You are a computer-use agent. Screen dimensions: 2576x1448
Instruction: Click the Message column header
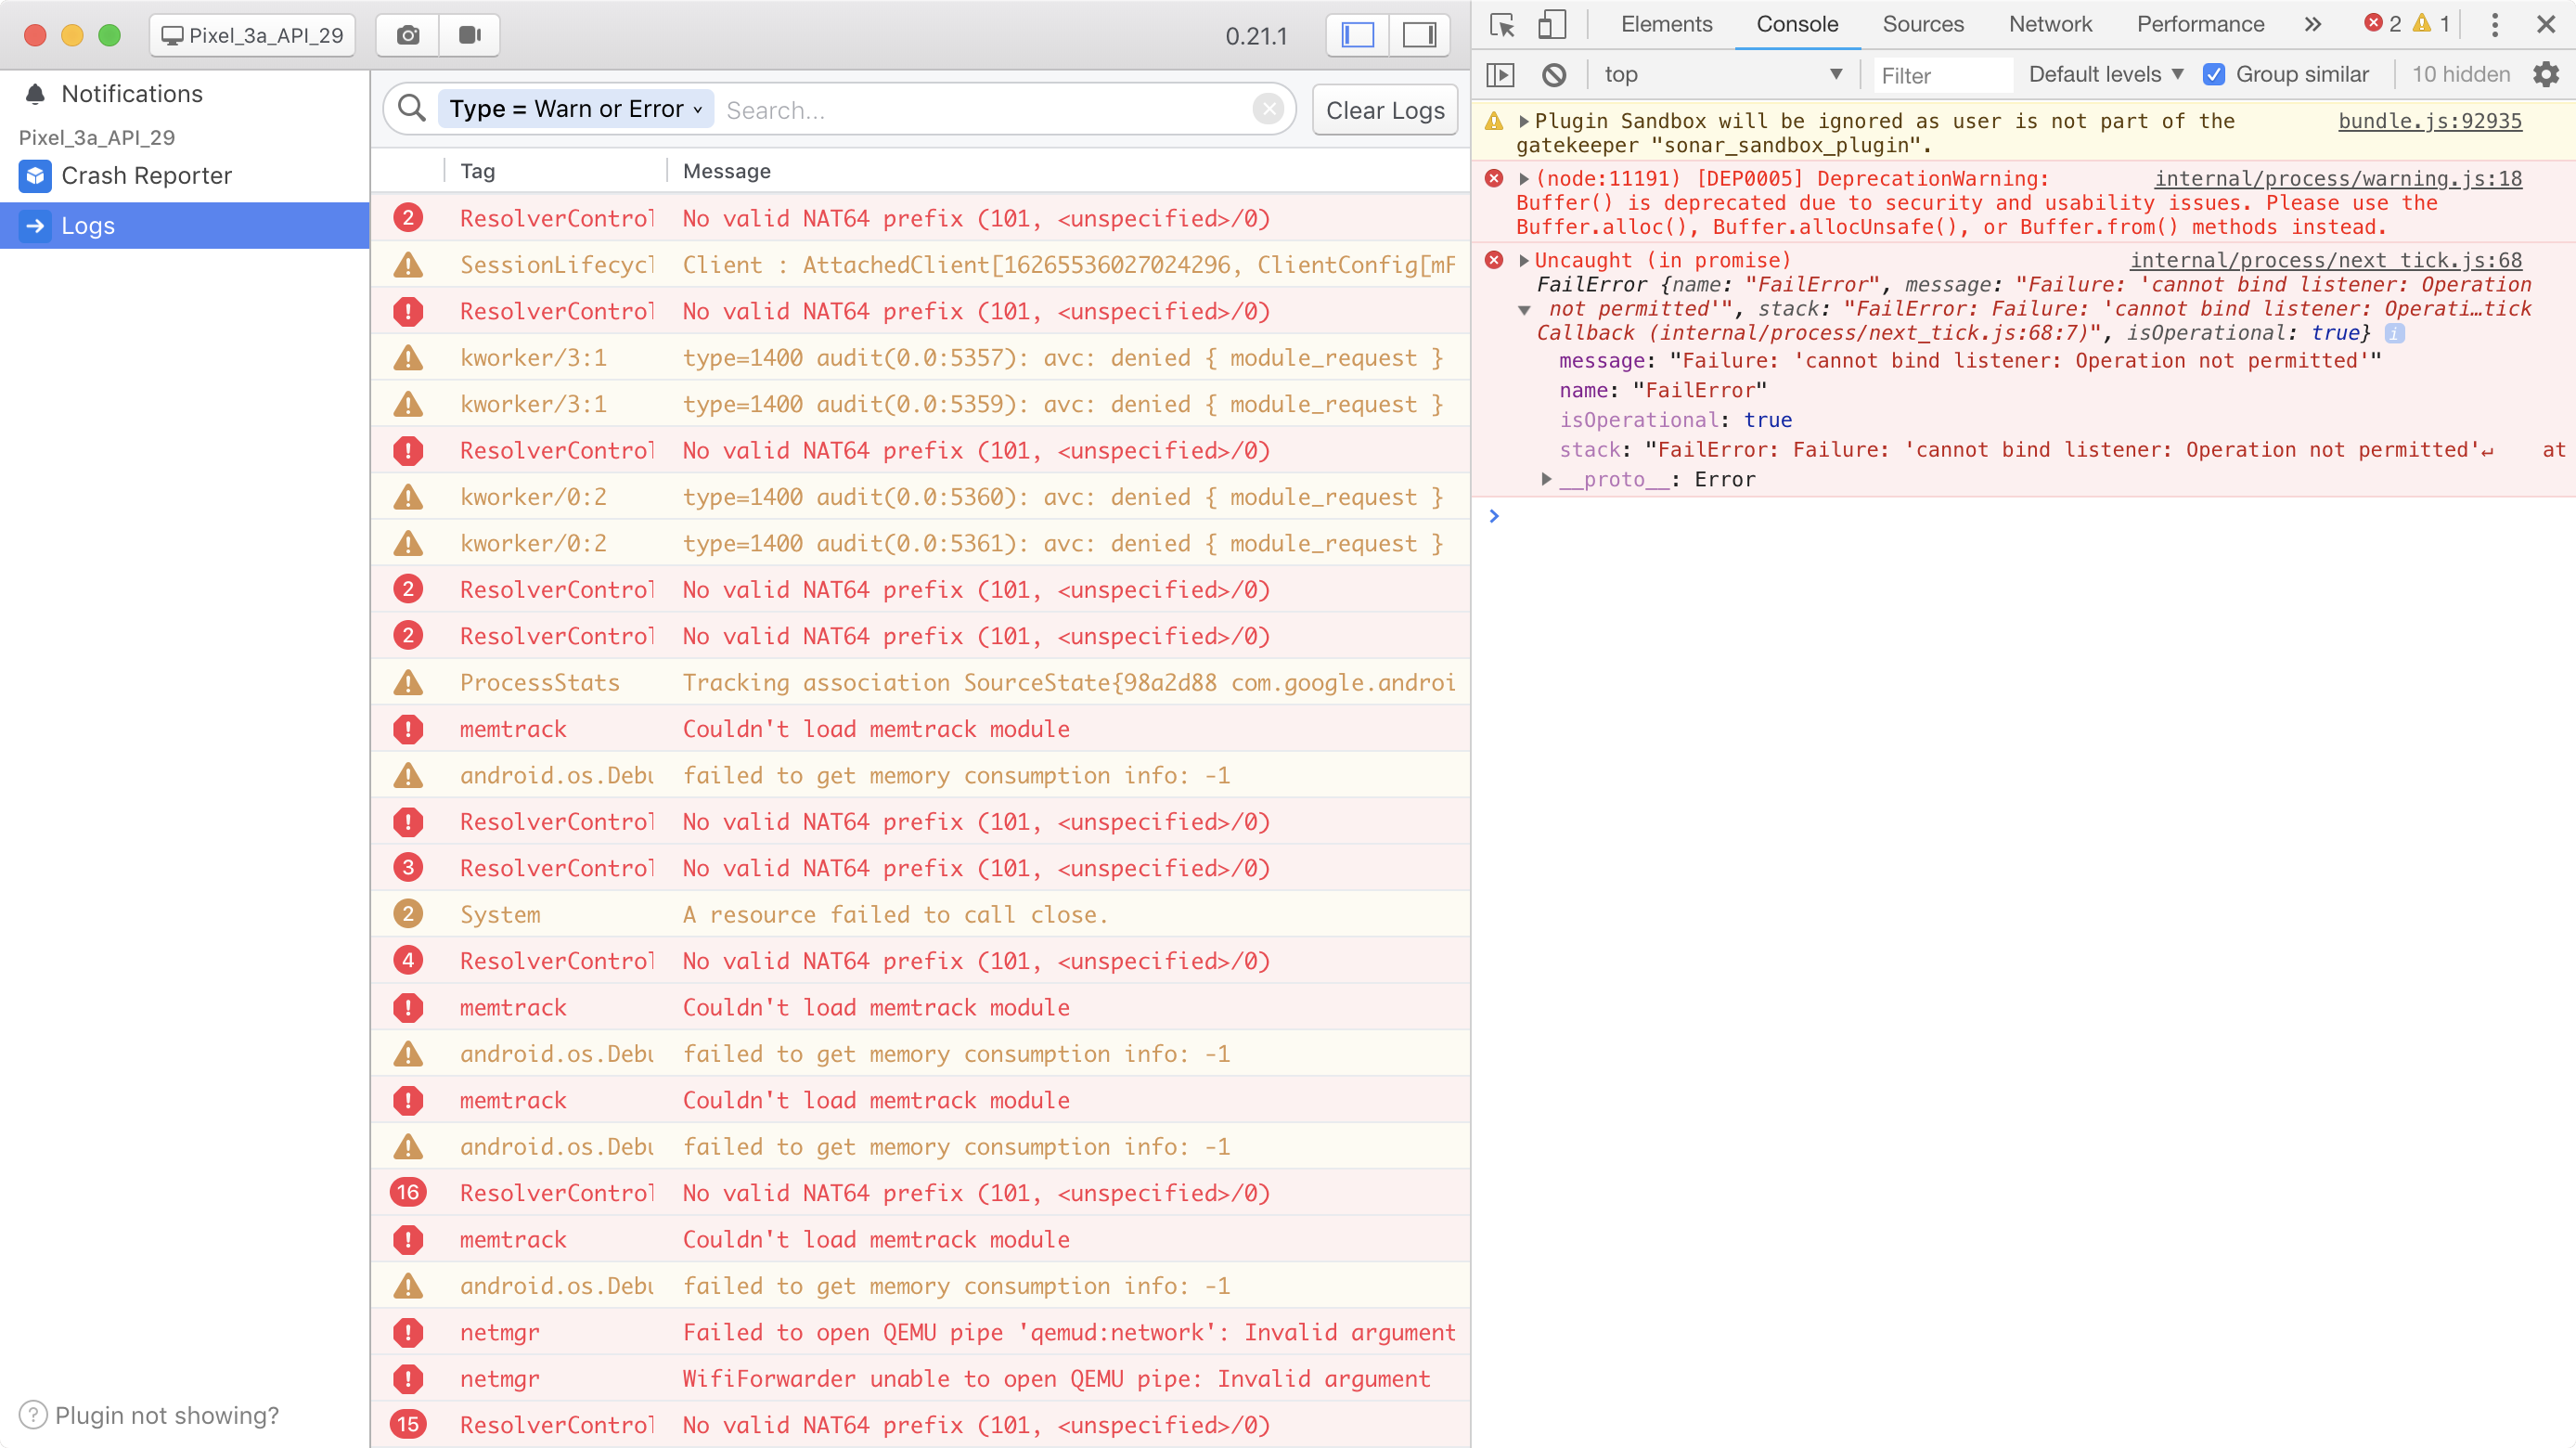coord(727,171)
